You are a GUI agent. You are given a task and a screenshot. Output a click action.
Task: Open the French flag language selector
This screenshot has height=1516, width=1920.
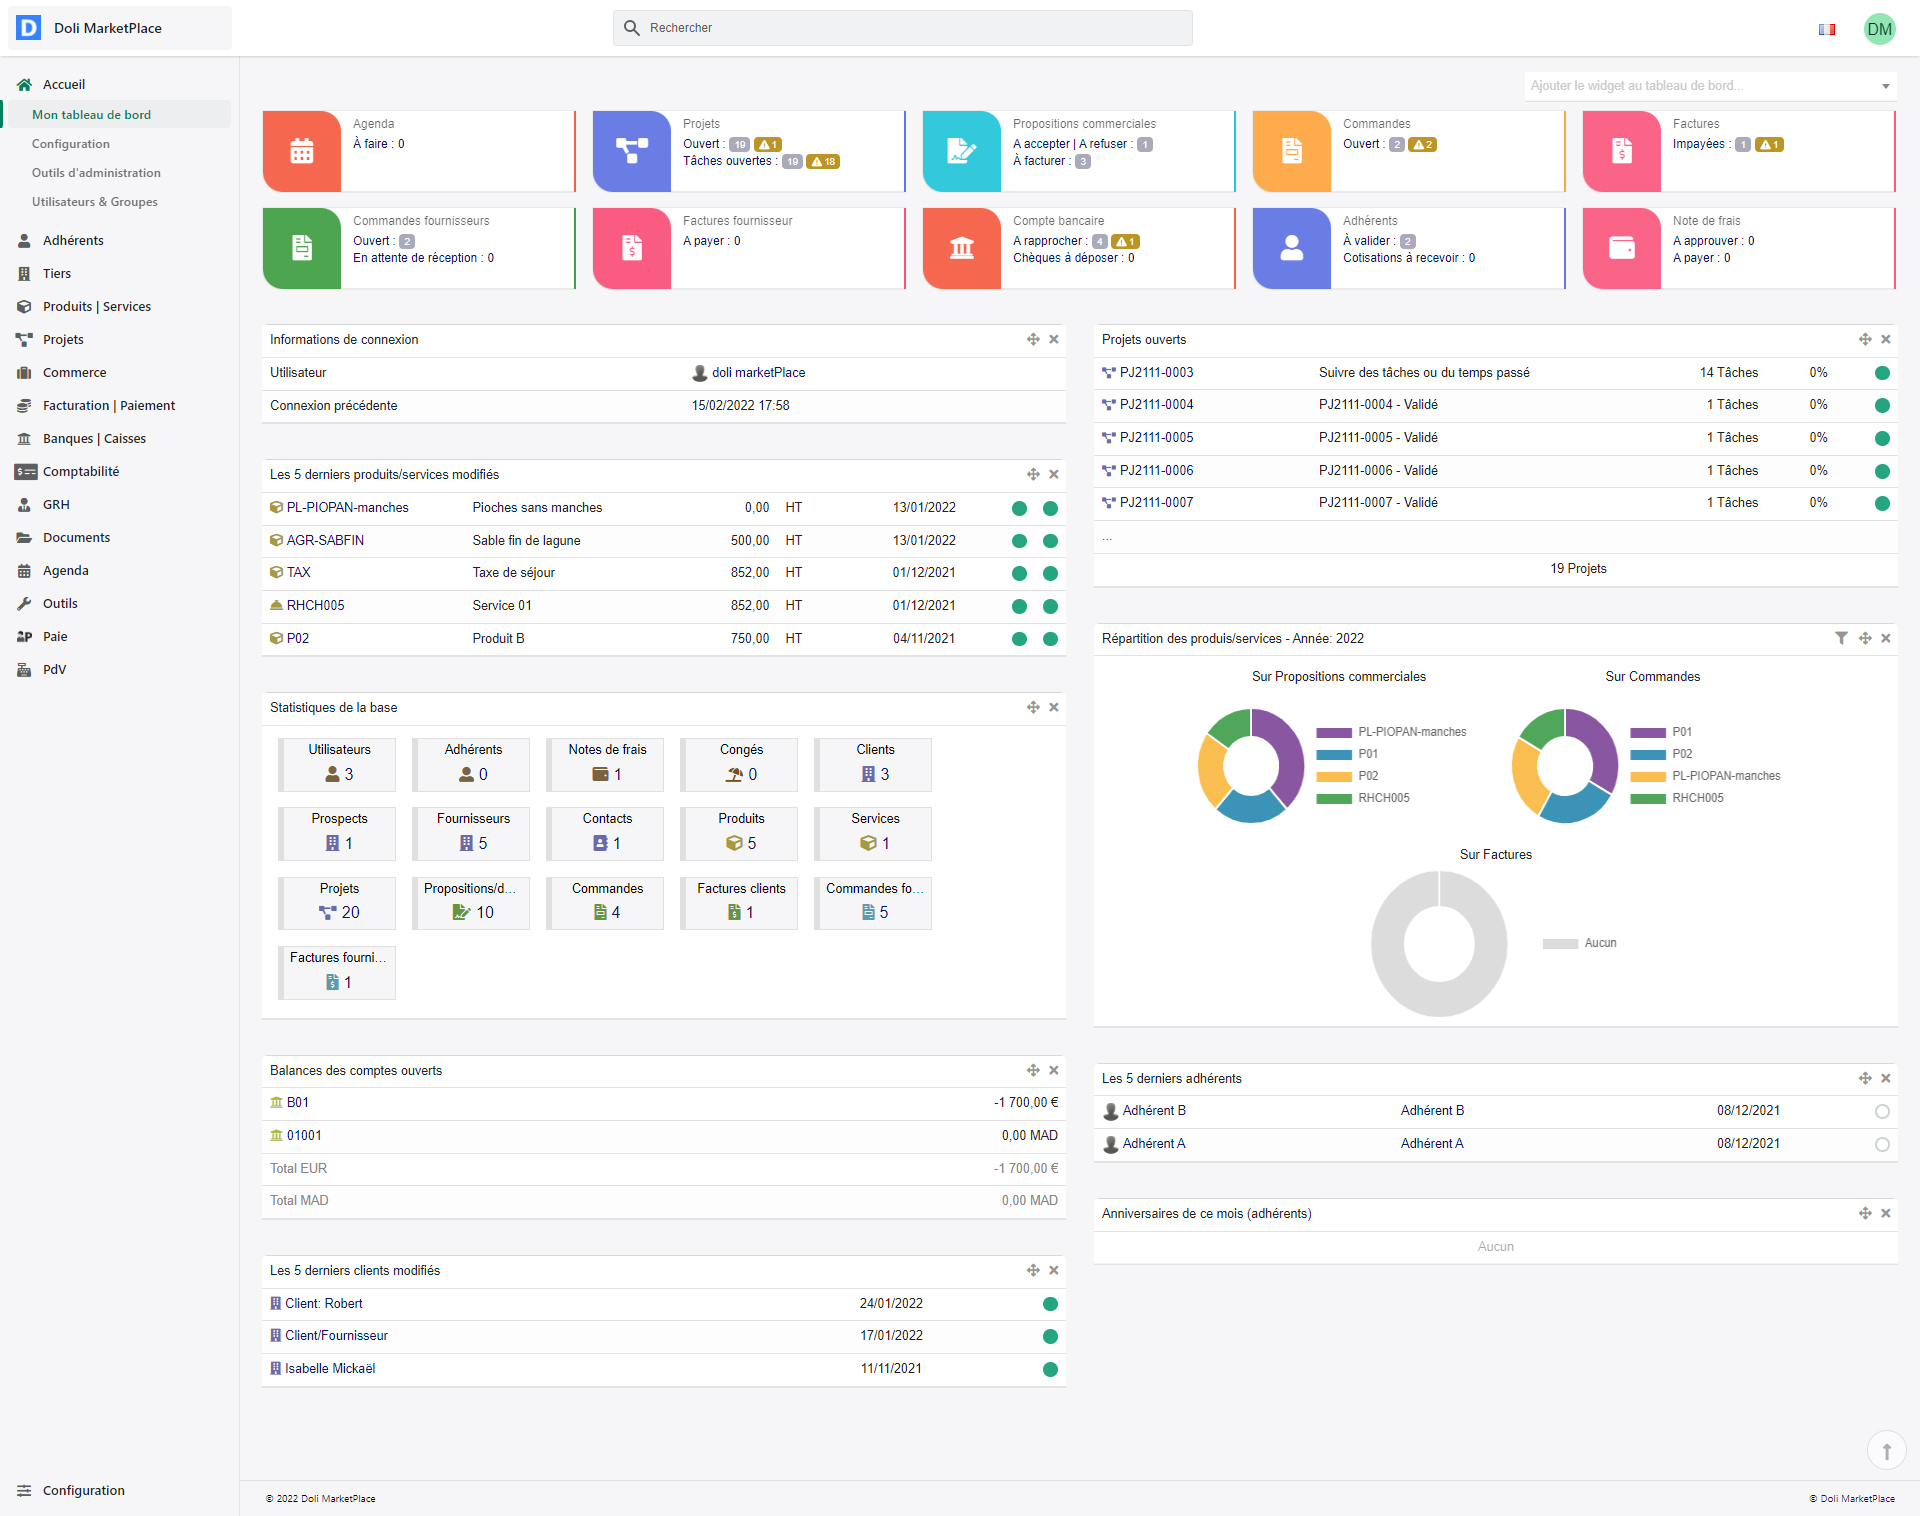[1827, 29]
